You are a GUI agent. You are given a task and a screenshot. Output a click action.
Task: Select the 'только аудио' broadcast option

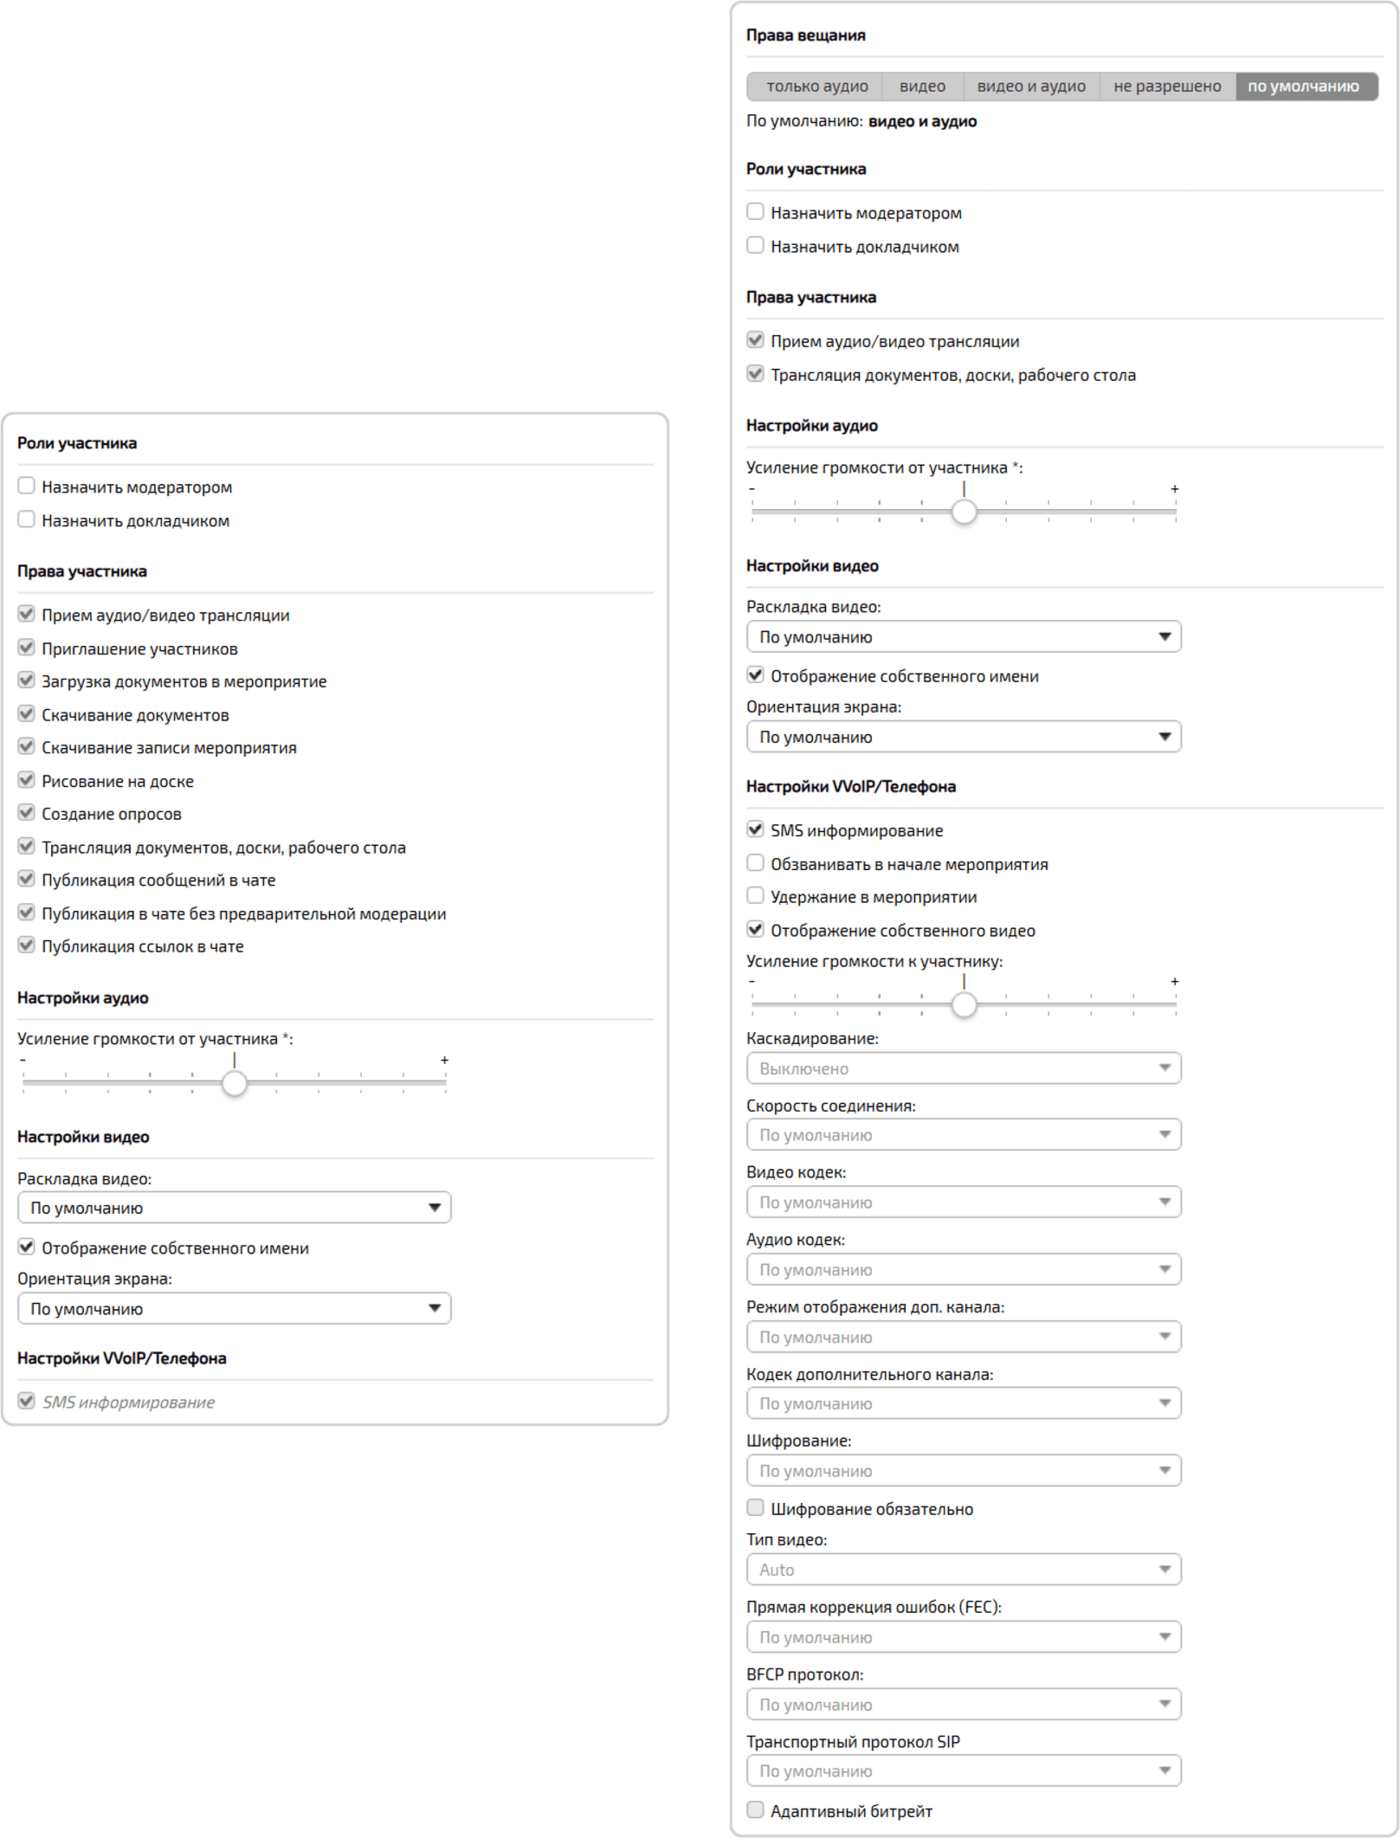click(x=816, y=87)
